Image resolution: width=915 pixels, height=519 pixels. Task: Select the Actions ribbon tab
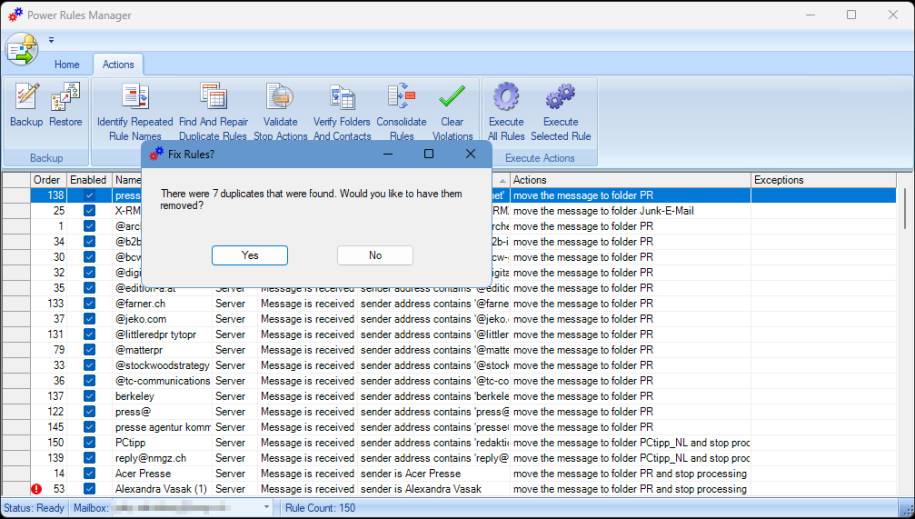coord(118,64)
